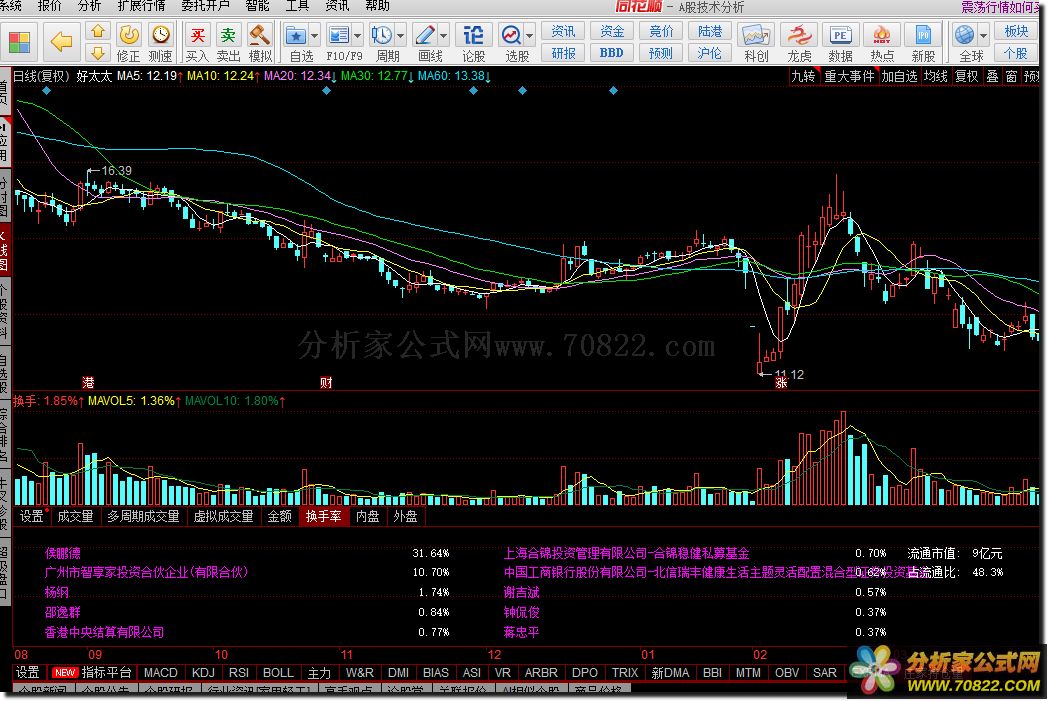Open the 报价 menu
1049x701 pixels.
click(50, 6)
